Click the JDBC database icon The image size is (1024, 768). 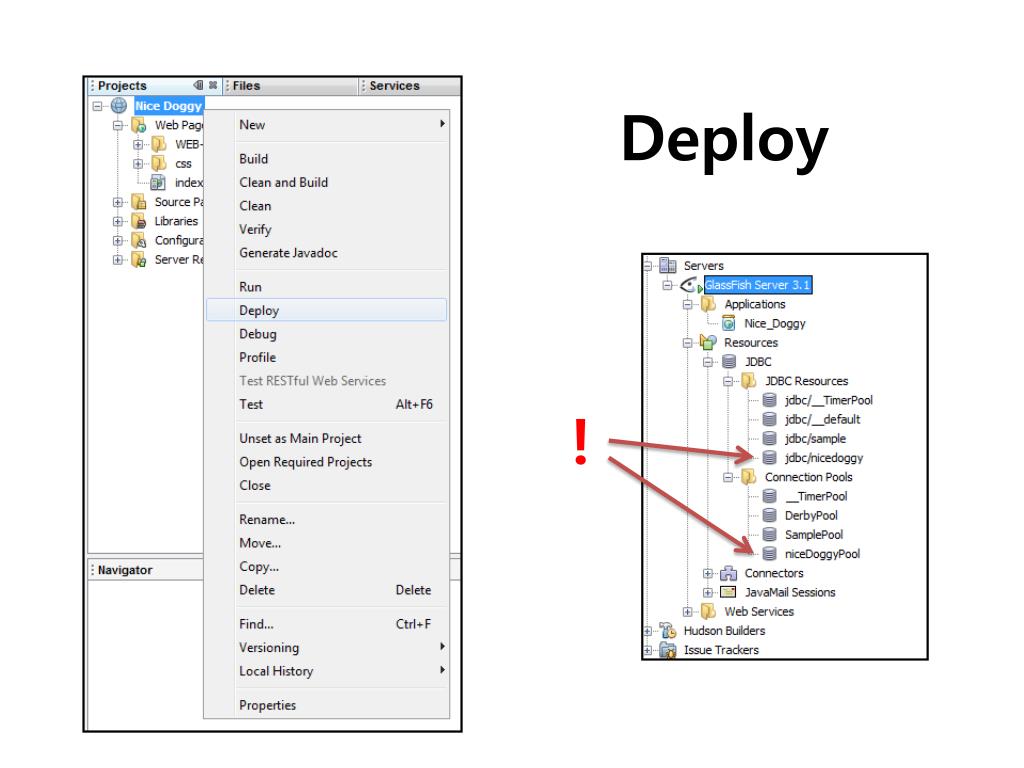[x=729, y=361]
